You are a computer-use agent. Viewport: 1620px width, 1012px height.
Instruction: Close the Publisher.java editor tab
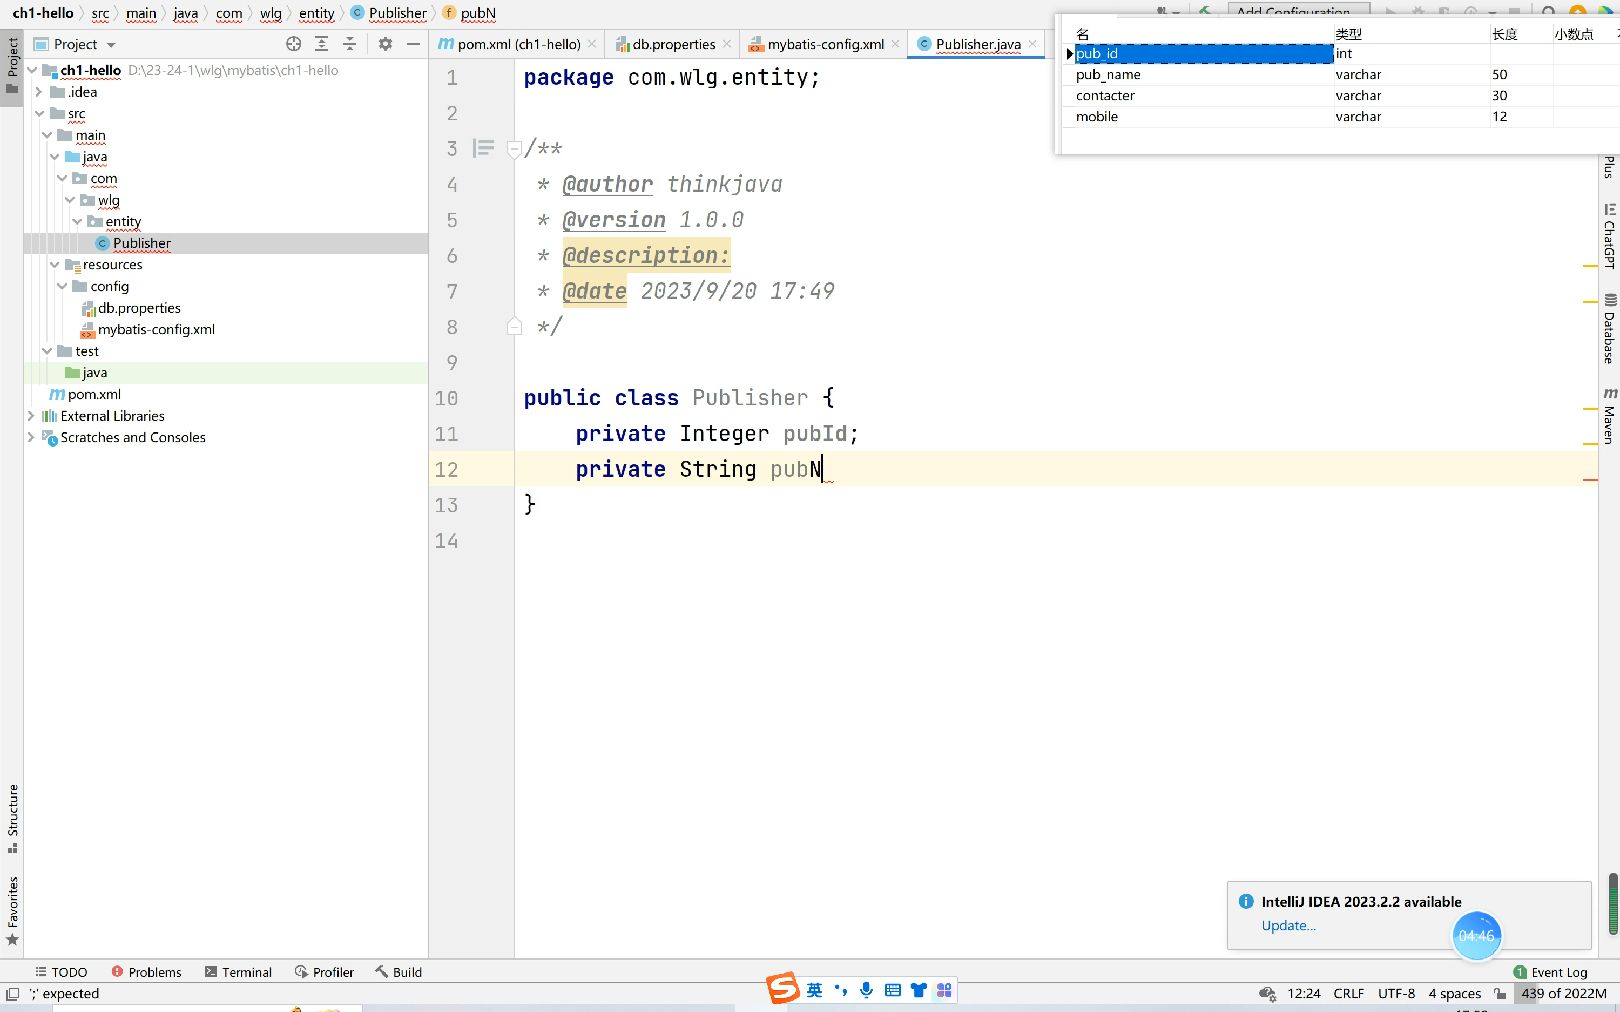(1032, 44)
